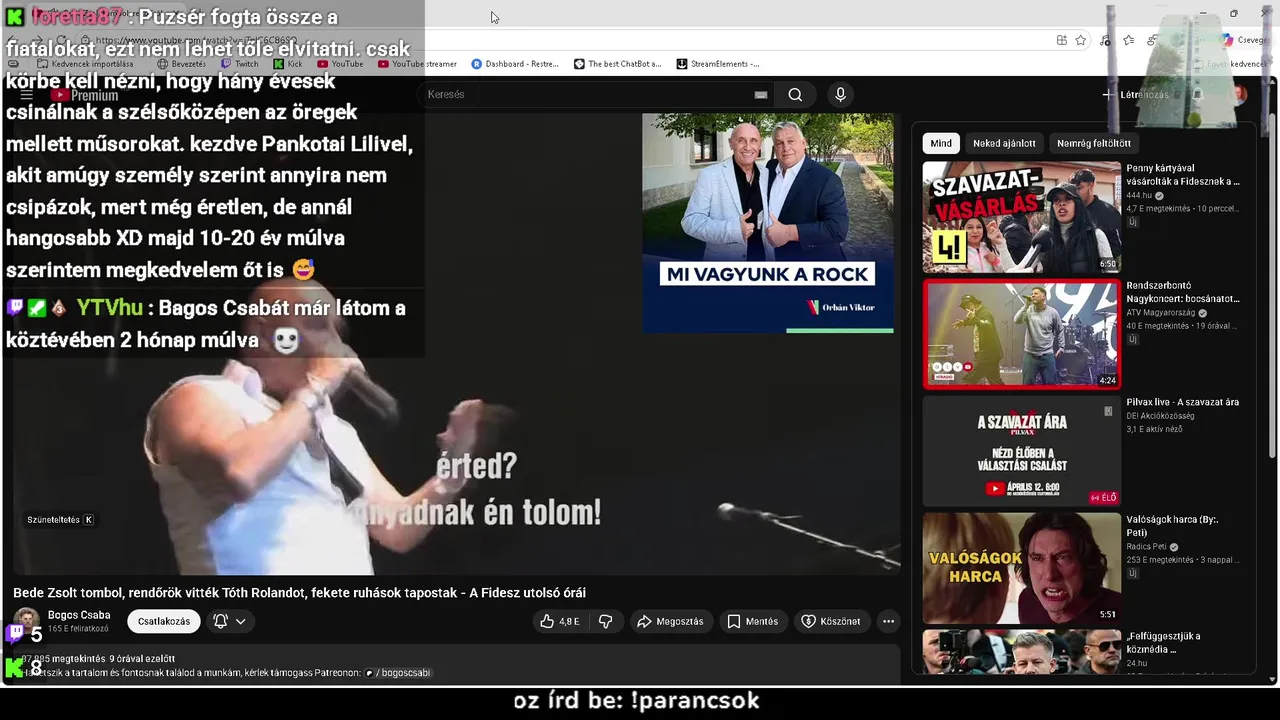Viewport: 1280px width, 720px height.
Task: Click the Megosztás share button
Action: [670, 621]
